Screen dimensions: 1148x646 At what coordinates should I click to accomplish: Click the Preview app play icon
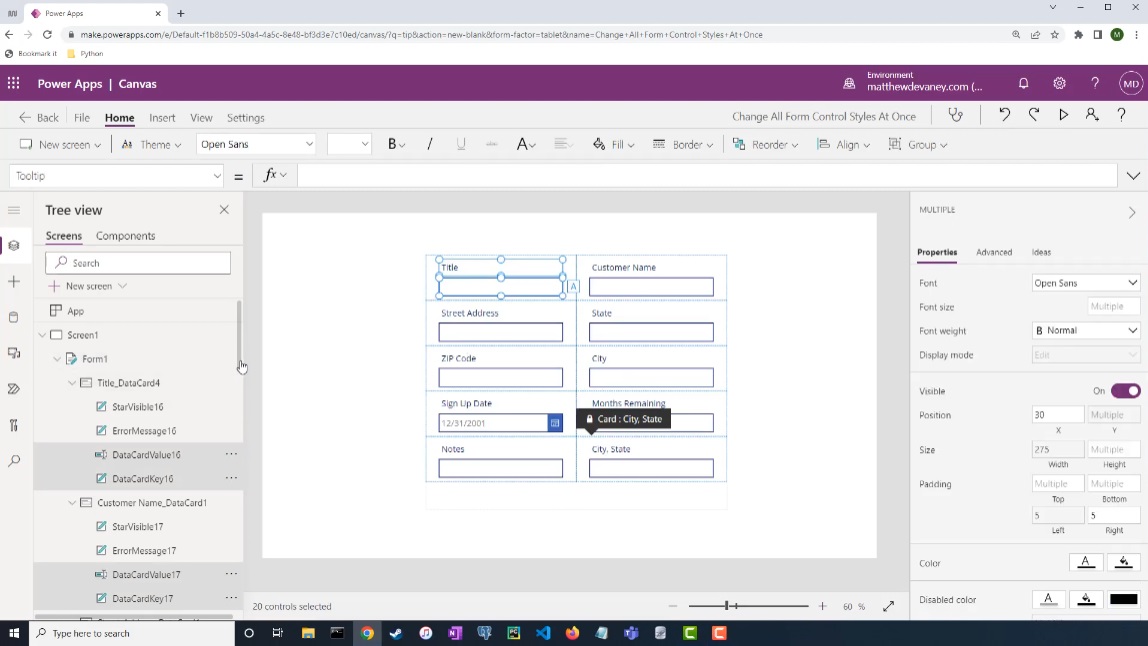[x=1063, y=115]
